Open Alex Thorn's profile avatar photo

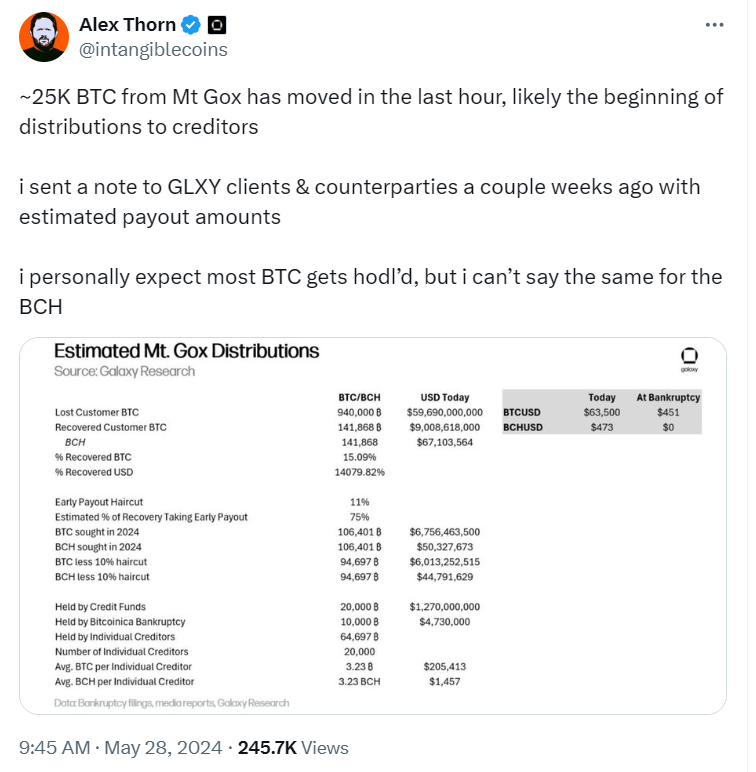tap(44, 37)
